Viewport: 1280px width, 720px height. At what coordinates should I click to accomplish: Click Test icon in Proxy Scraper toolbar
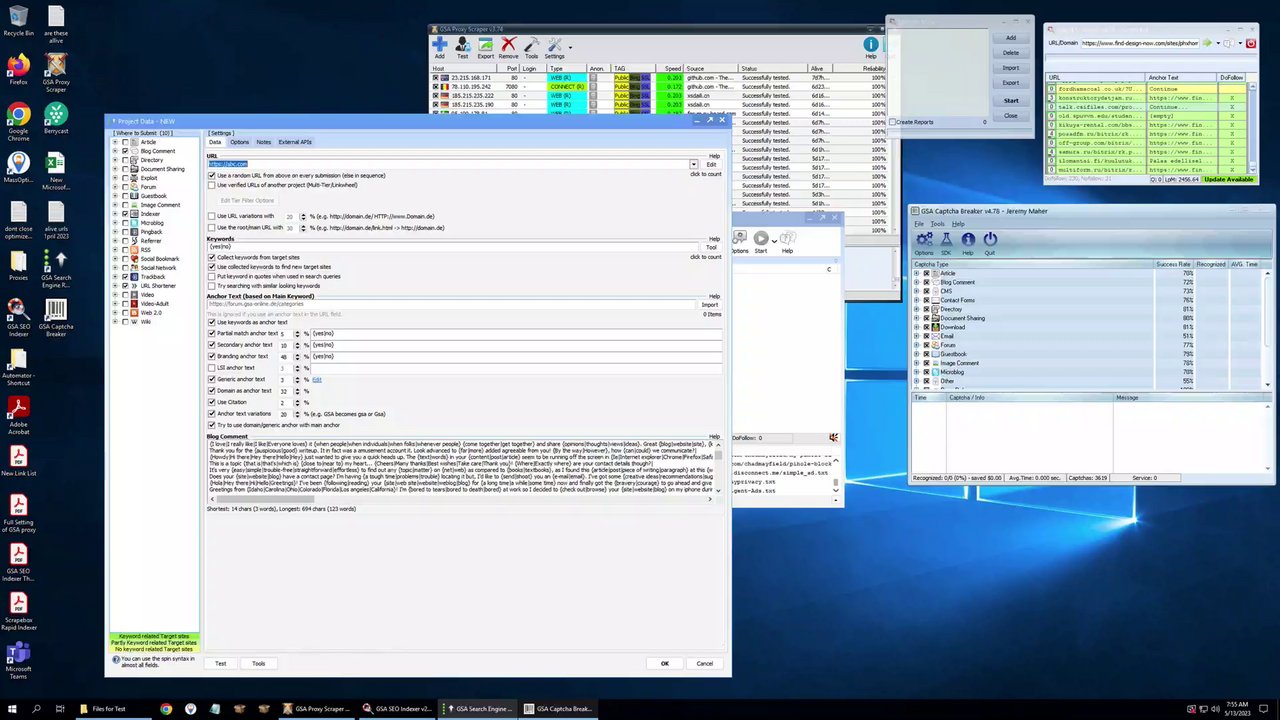tap(462, 46)
